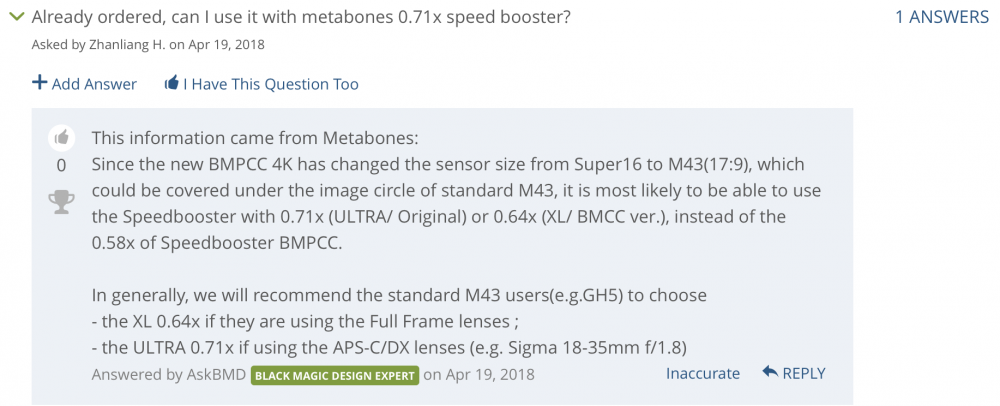
Task: Open the AskBMD answerer name
Action: [x=216, y=374]
